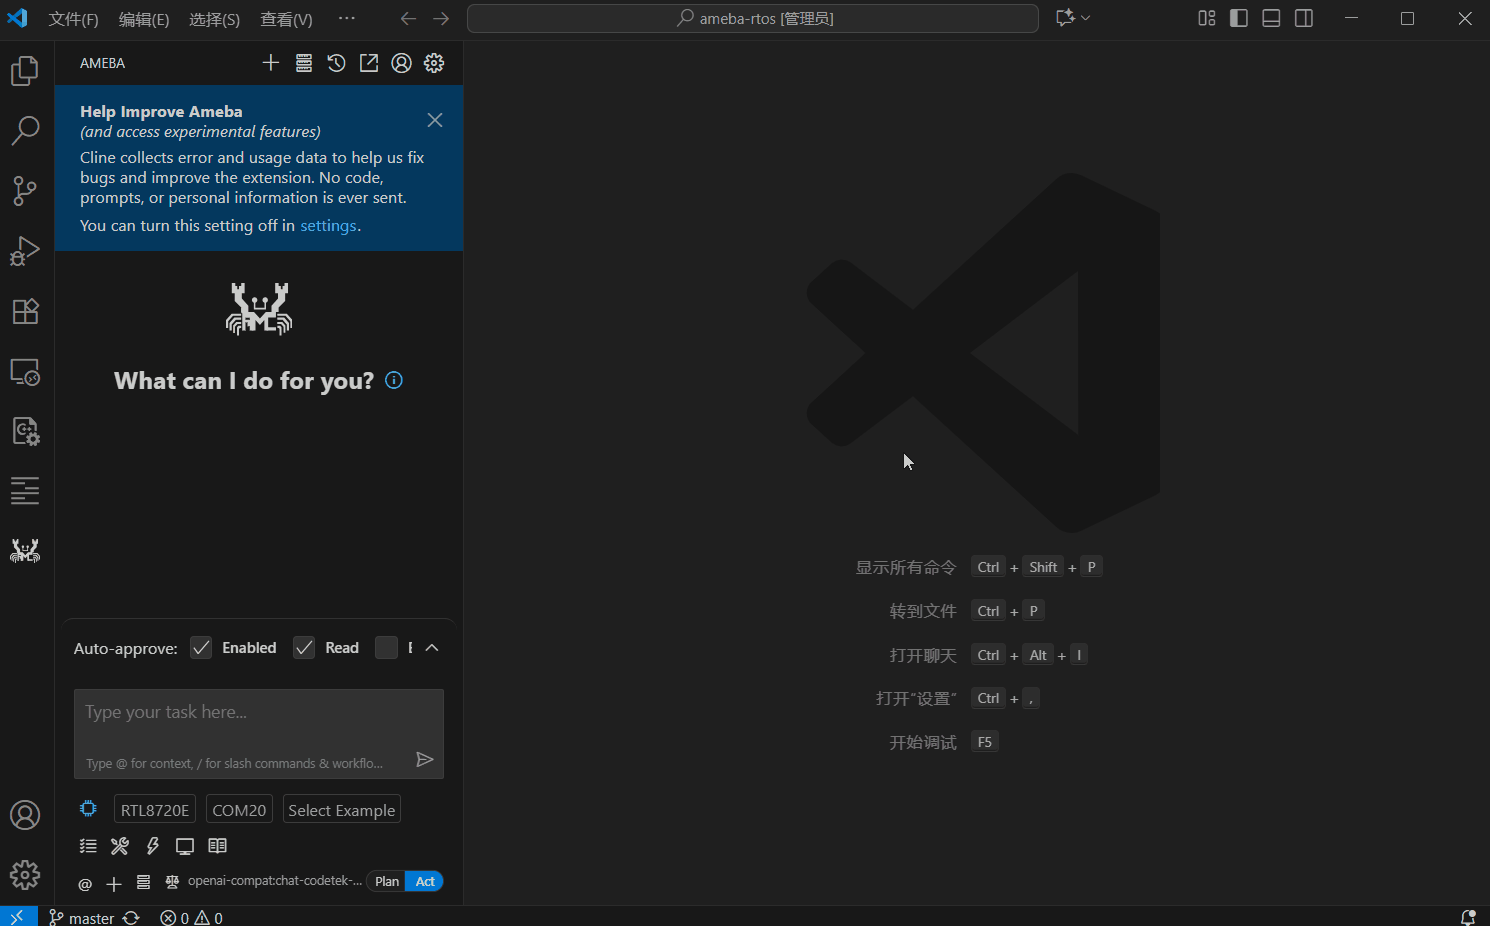The height and width of the screenshot is (926, 1490).
Task: Open the COM20 port selector
Action: tap(239, 810)
